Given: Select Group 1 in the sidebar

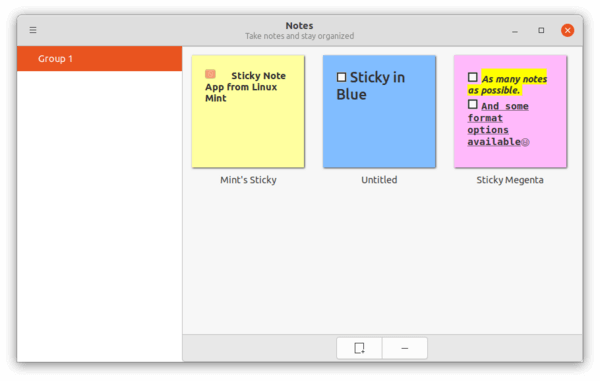Looking at the screenshot, I should (99, 59).
